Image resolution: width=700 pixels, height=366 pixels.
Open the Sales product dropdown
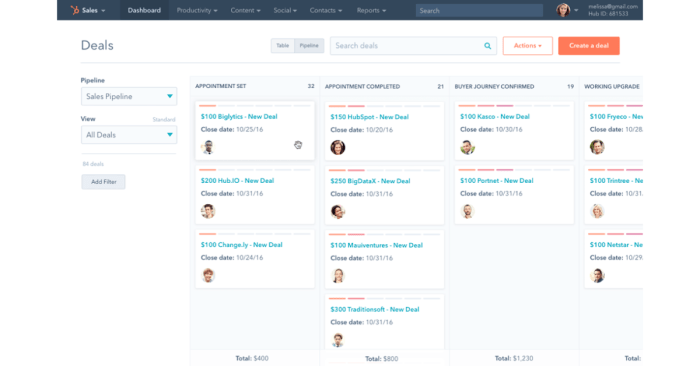tap(94, 10)
